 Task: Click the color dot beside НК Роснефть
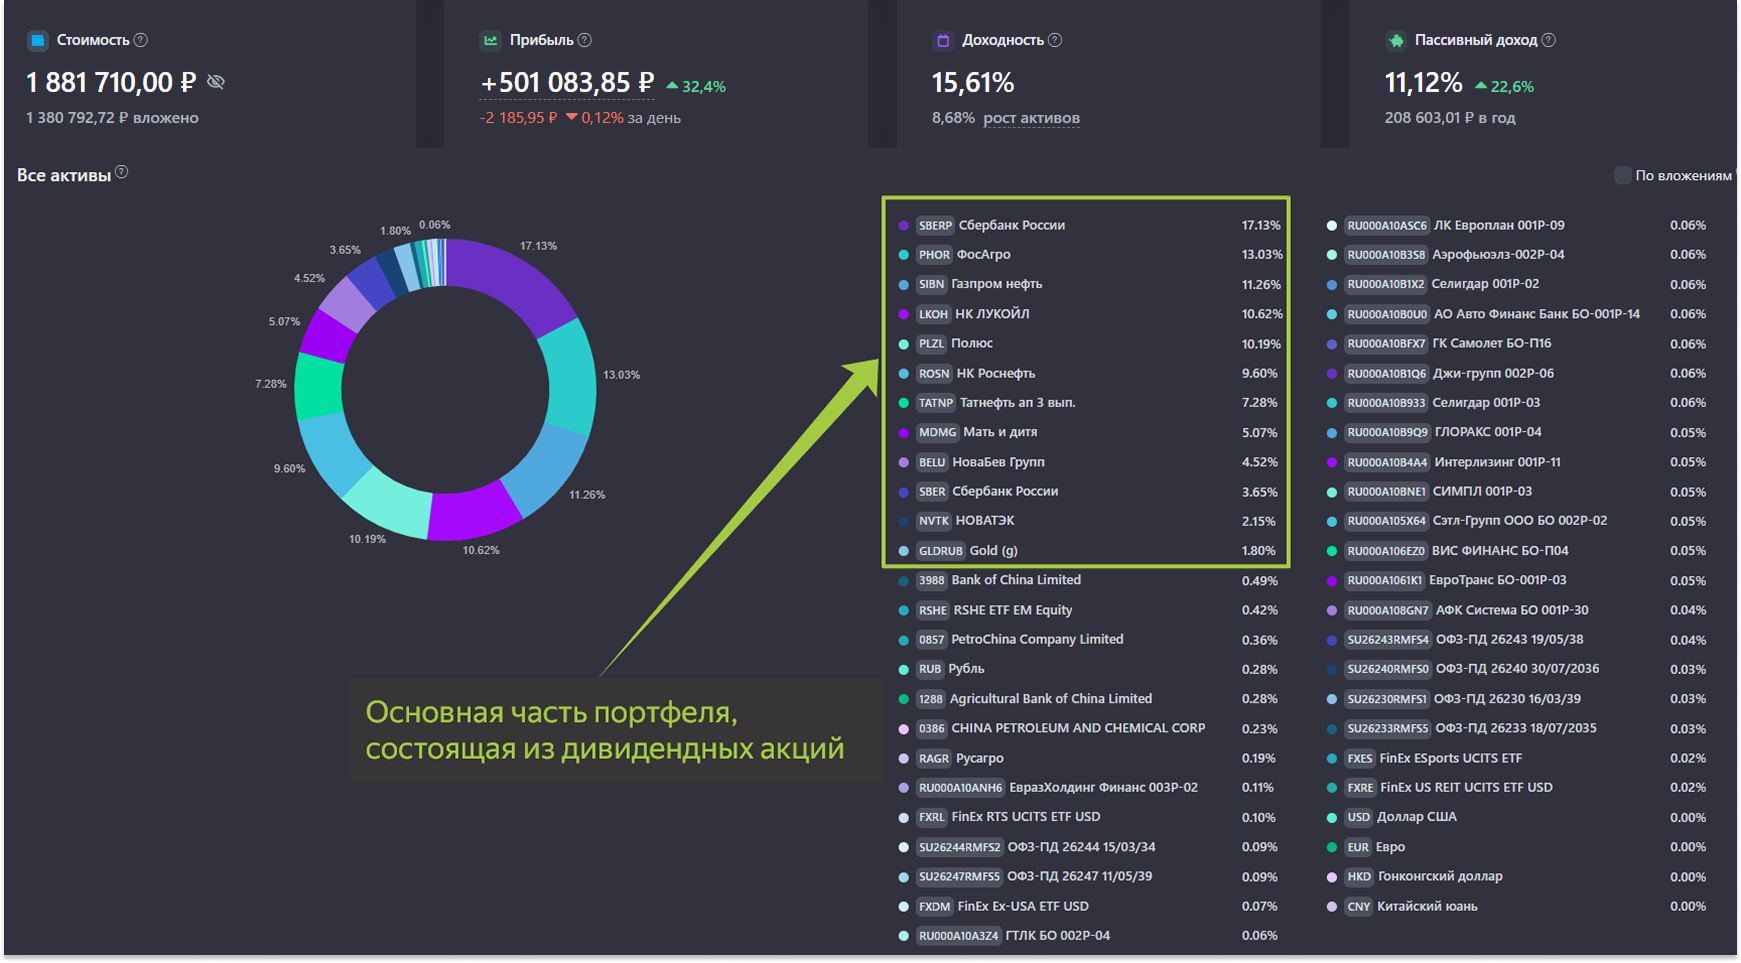pos(904,374)
